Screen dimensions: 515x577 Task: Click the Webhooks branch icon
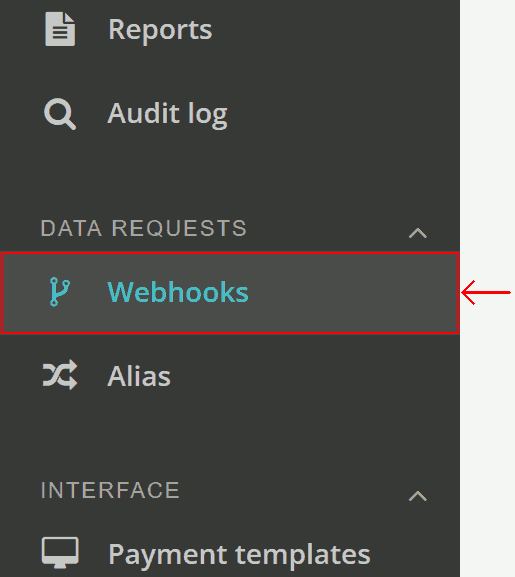click(x=60, y=292)
